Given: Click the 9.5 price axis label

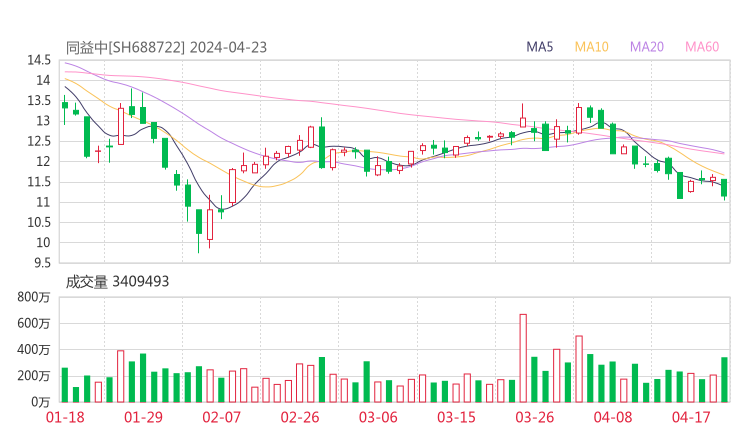Looking at the screenshot, I should point(42,263).
